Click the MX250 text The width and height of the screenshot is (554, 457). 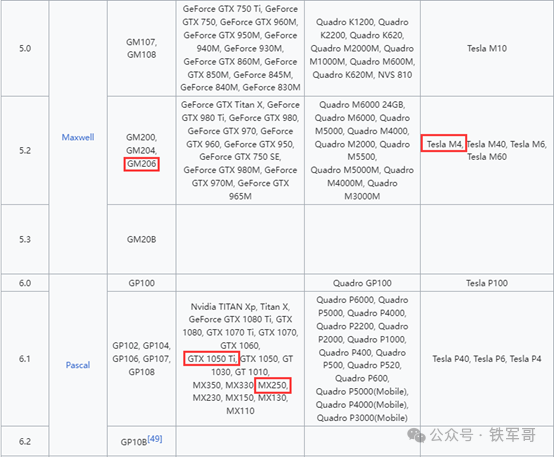(x=273, y=385)
